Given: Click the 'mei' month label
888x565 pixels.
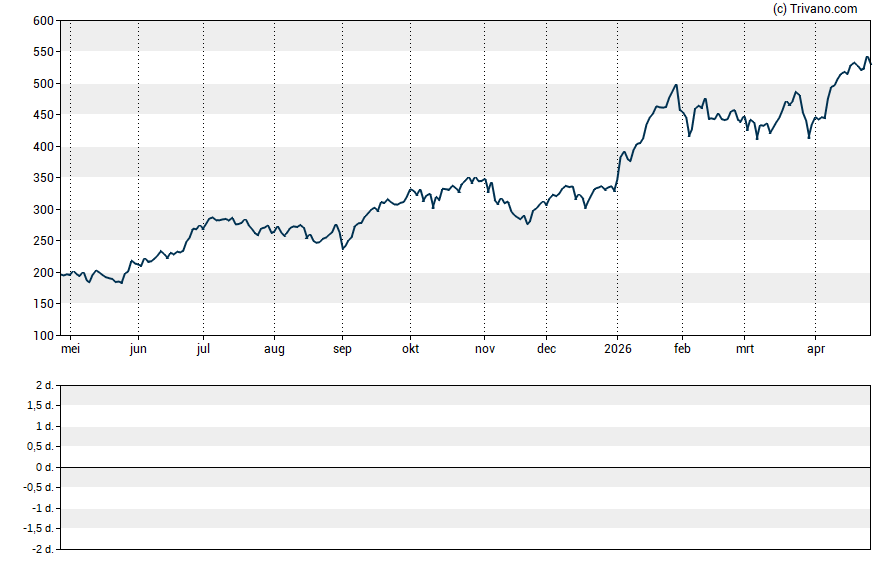Looking at the screenshot, I should click(70, 349).
